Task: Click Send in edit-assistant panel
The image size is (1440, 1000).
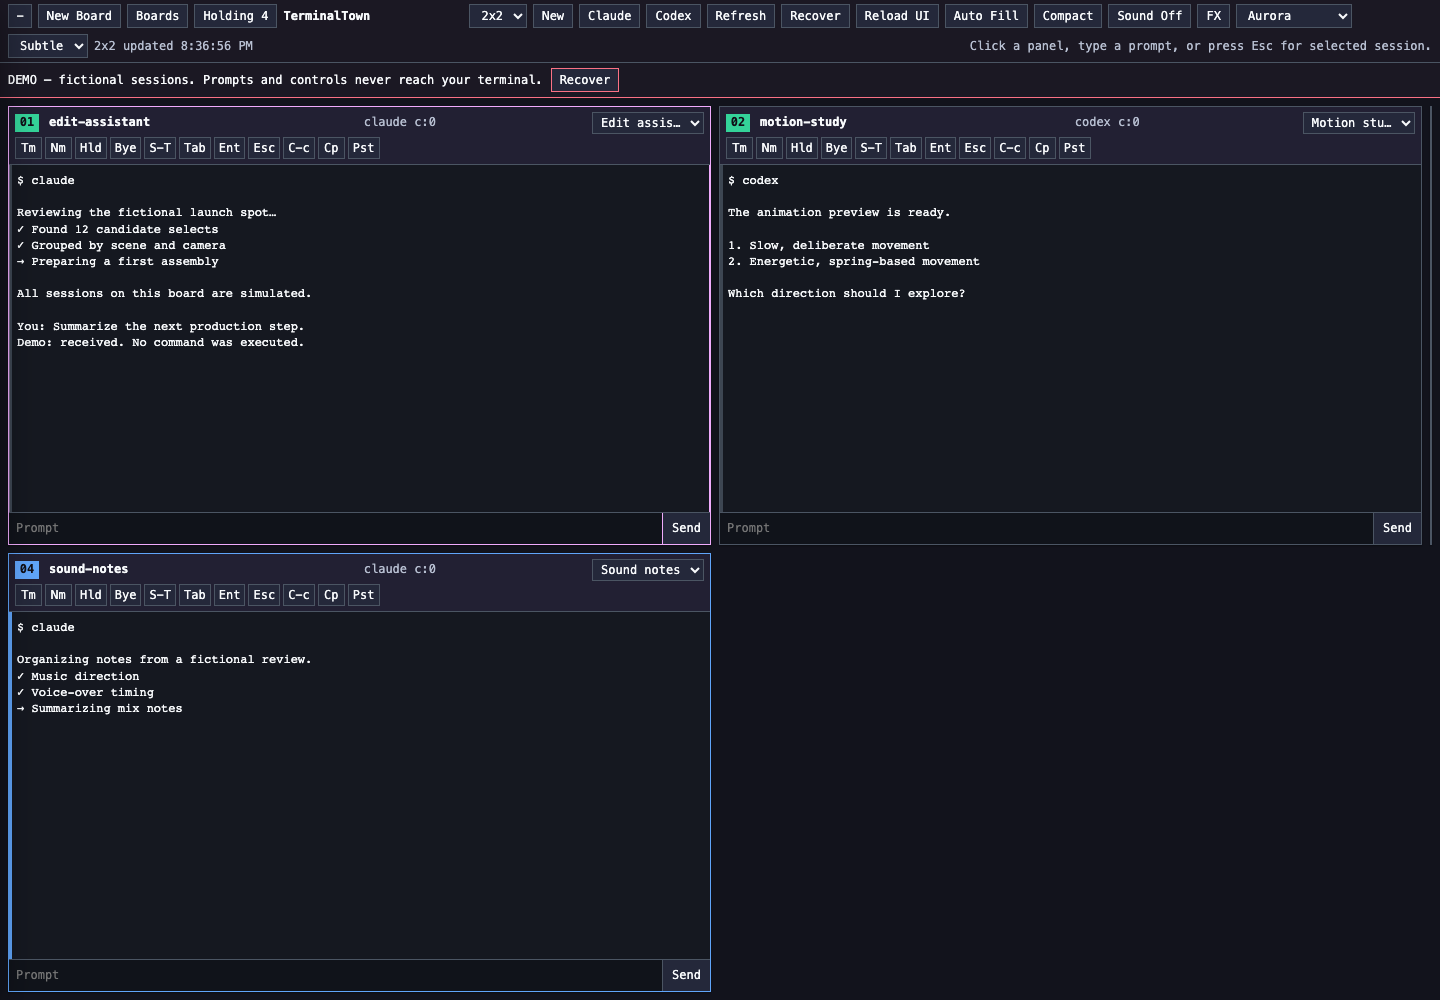Action: [x=686, y=528]
